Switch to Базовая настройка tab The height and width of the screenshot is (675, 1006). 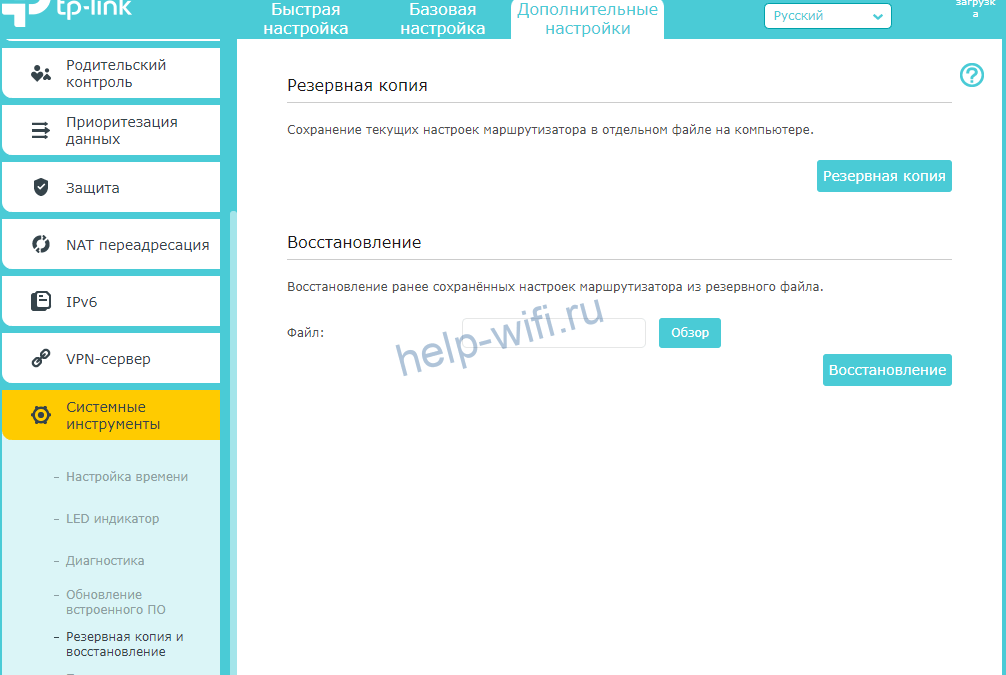click(x=442, y=19)
